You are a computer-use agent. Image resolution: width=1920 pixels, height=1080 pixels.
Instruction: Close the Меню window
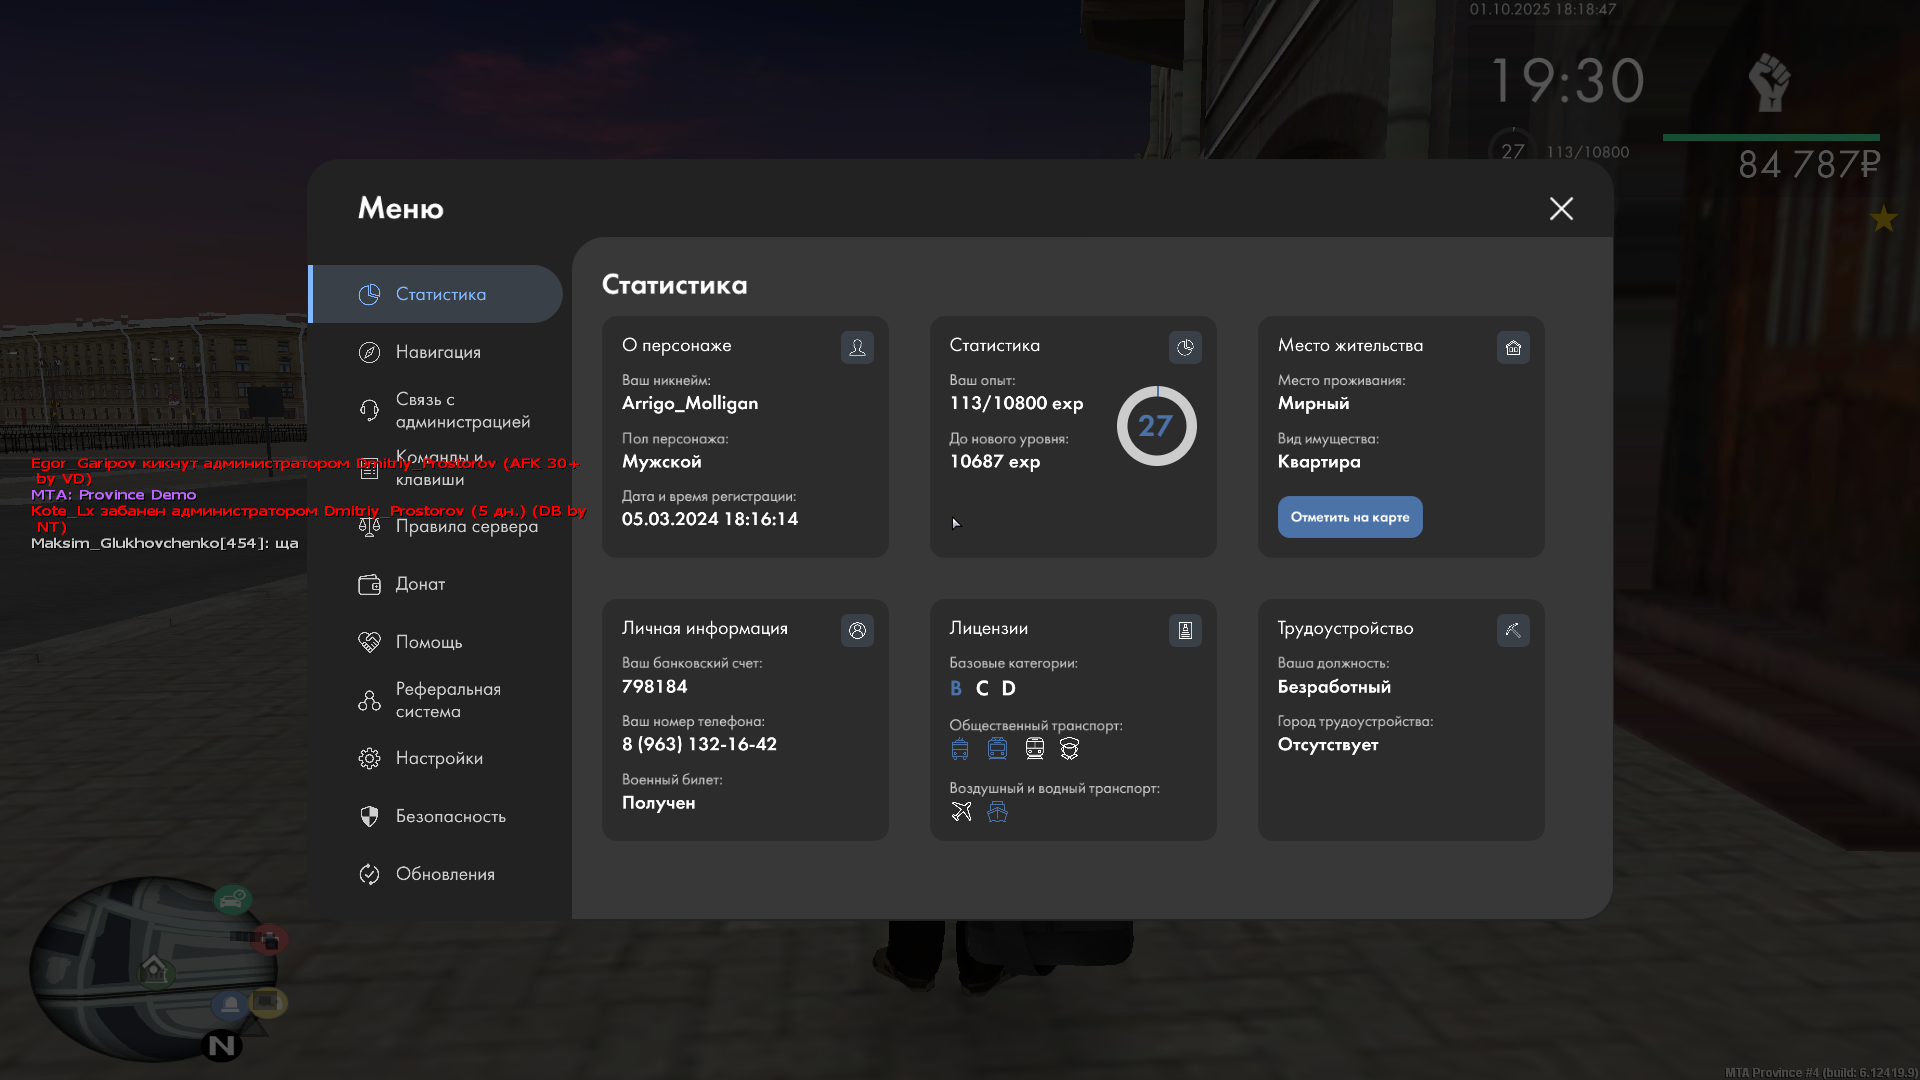[x=1561, y=208]
